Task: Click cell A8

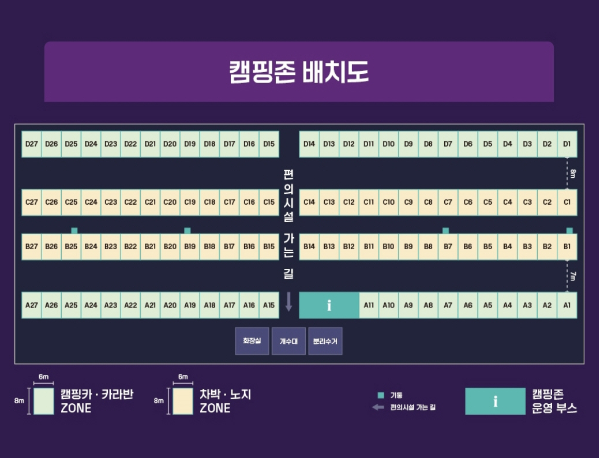Action: click(x=428, y=305)
